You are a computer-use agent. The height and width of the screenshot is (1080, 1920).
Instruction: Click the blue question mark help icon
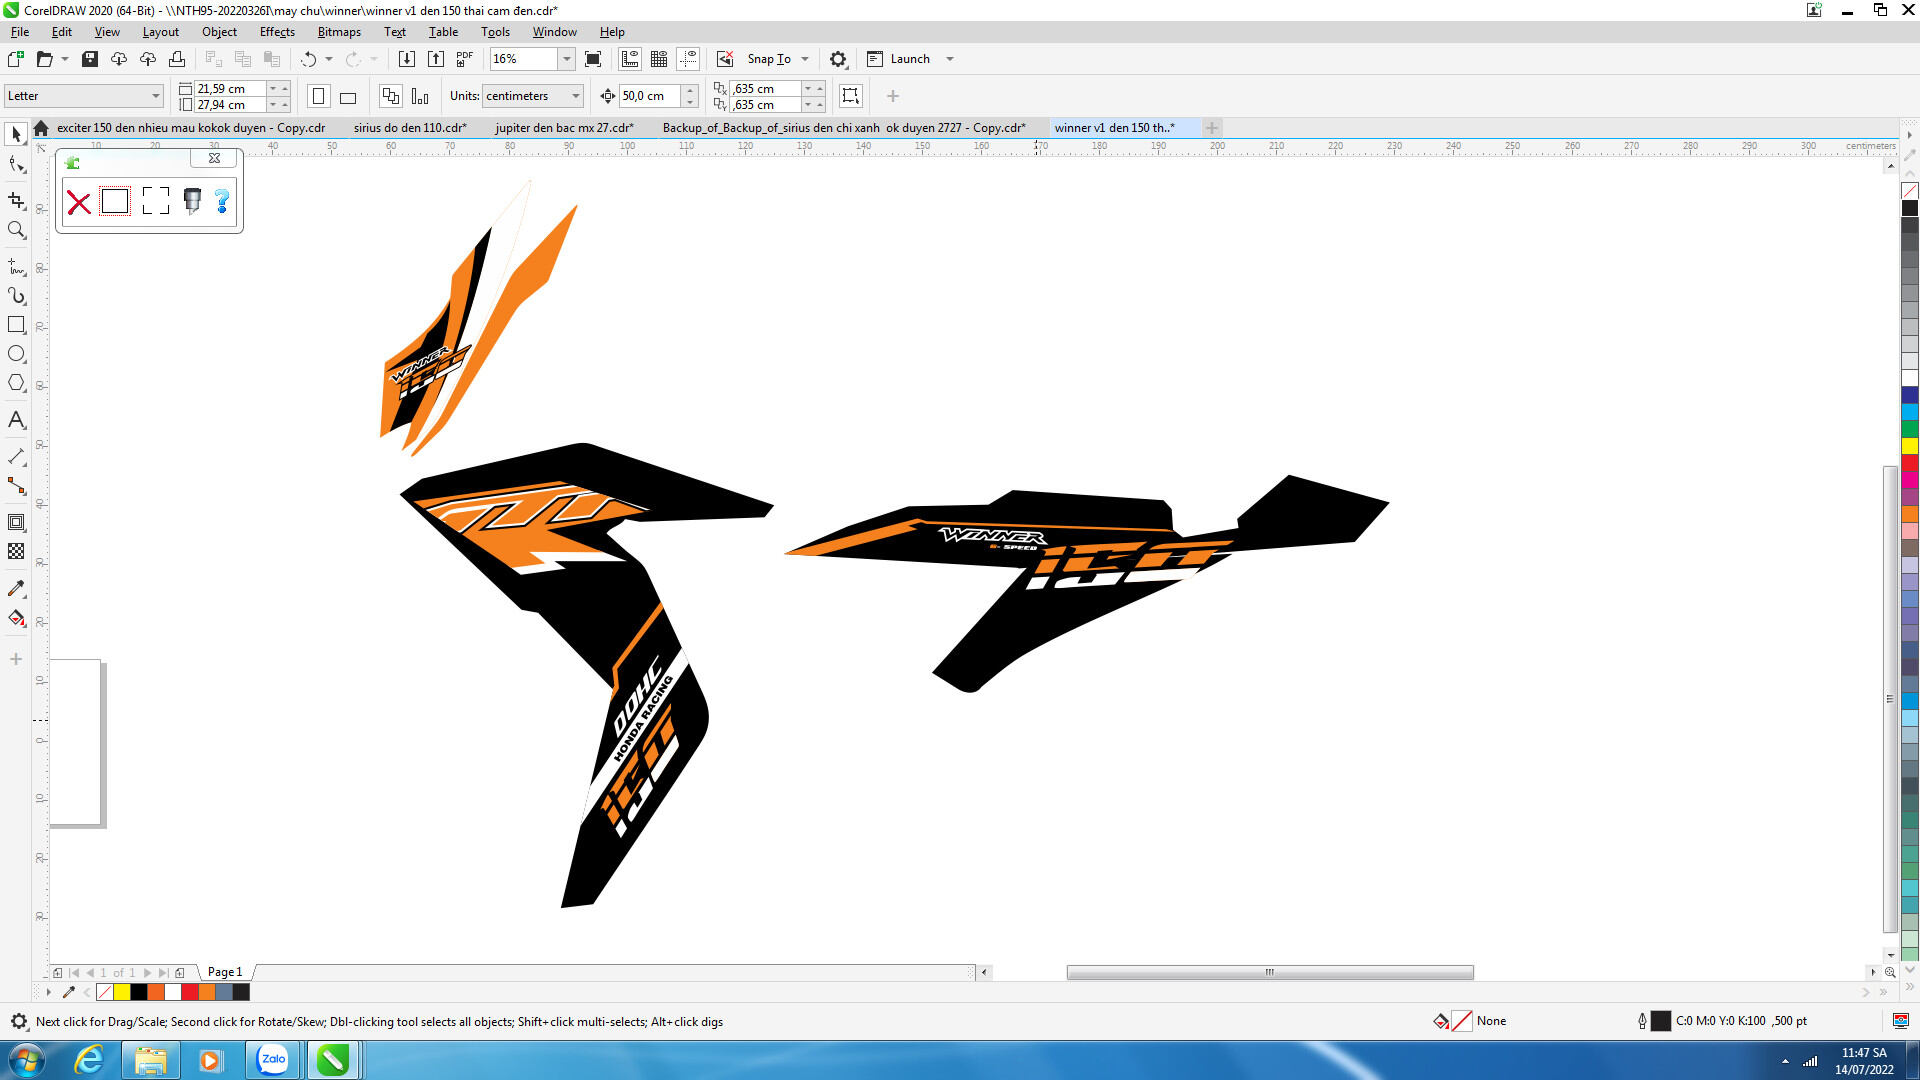tap(222, 201)
